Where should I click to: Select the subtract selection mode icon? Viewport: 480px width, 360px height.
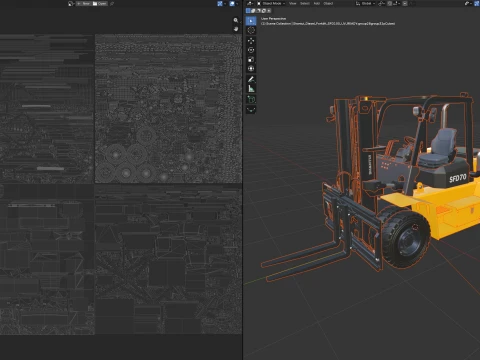pos(258,11)
